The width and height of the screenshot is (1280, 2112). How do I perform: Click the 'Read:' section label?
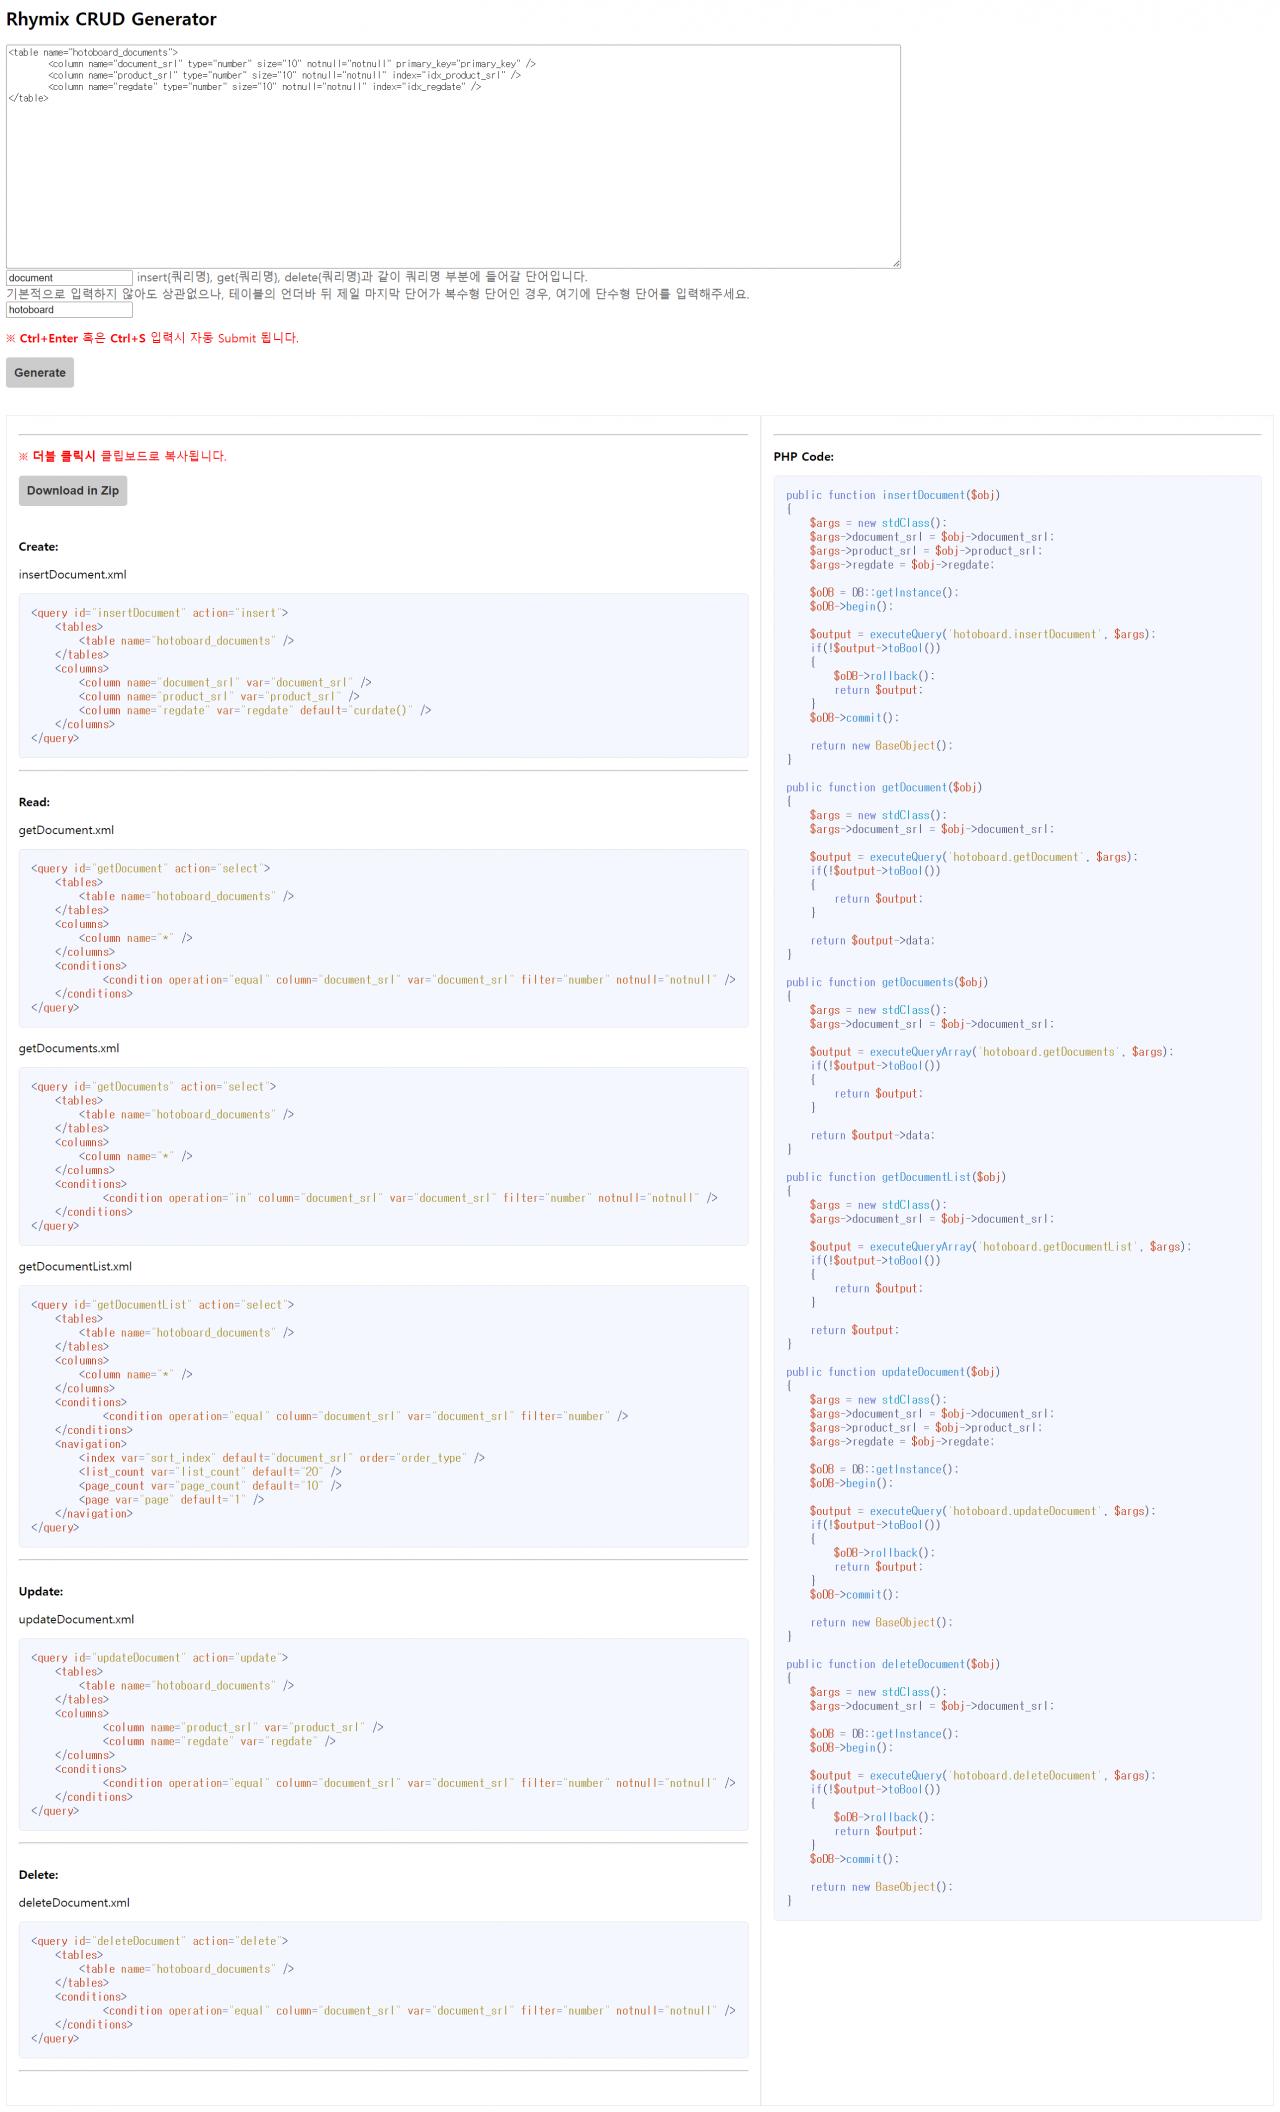(x=34, y=802)
